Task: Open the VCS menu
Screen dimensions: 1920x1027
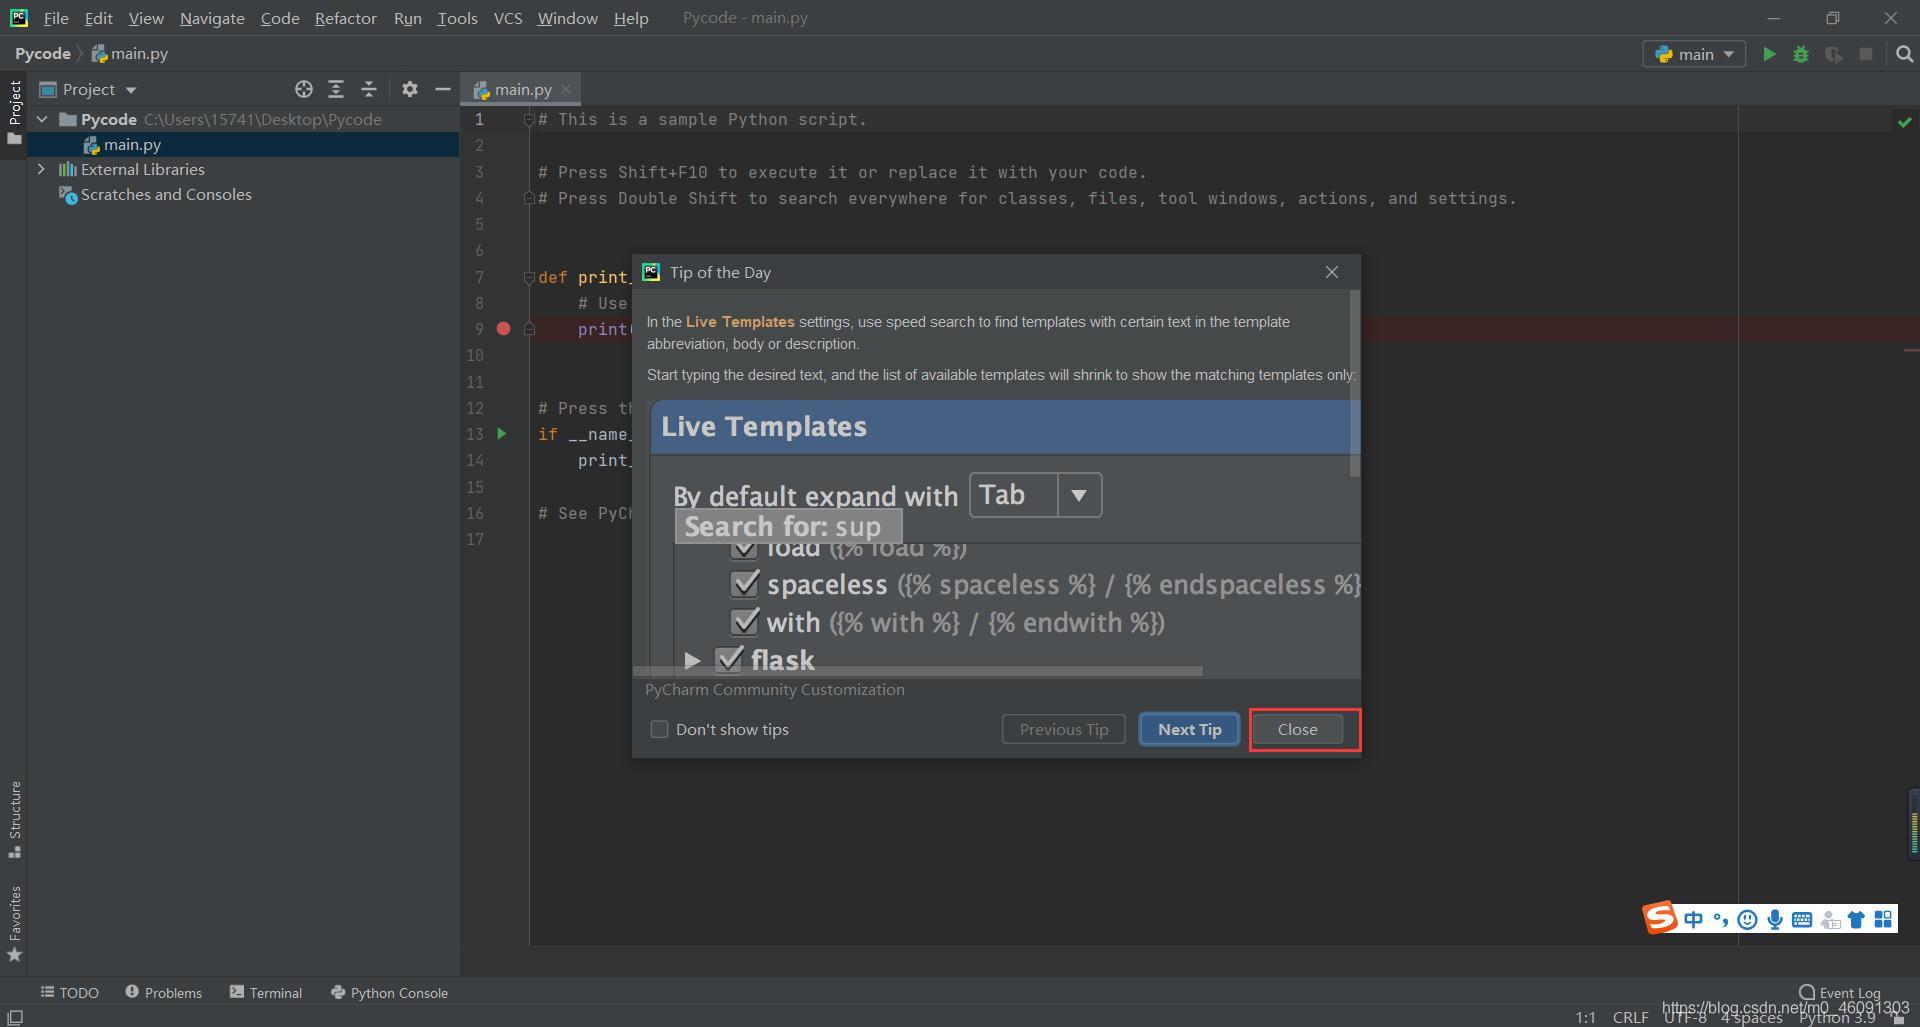Action: [507, 18]
